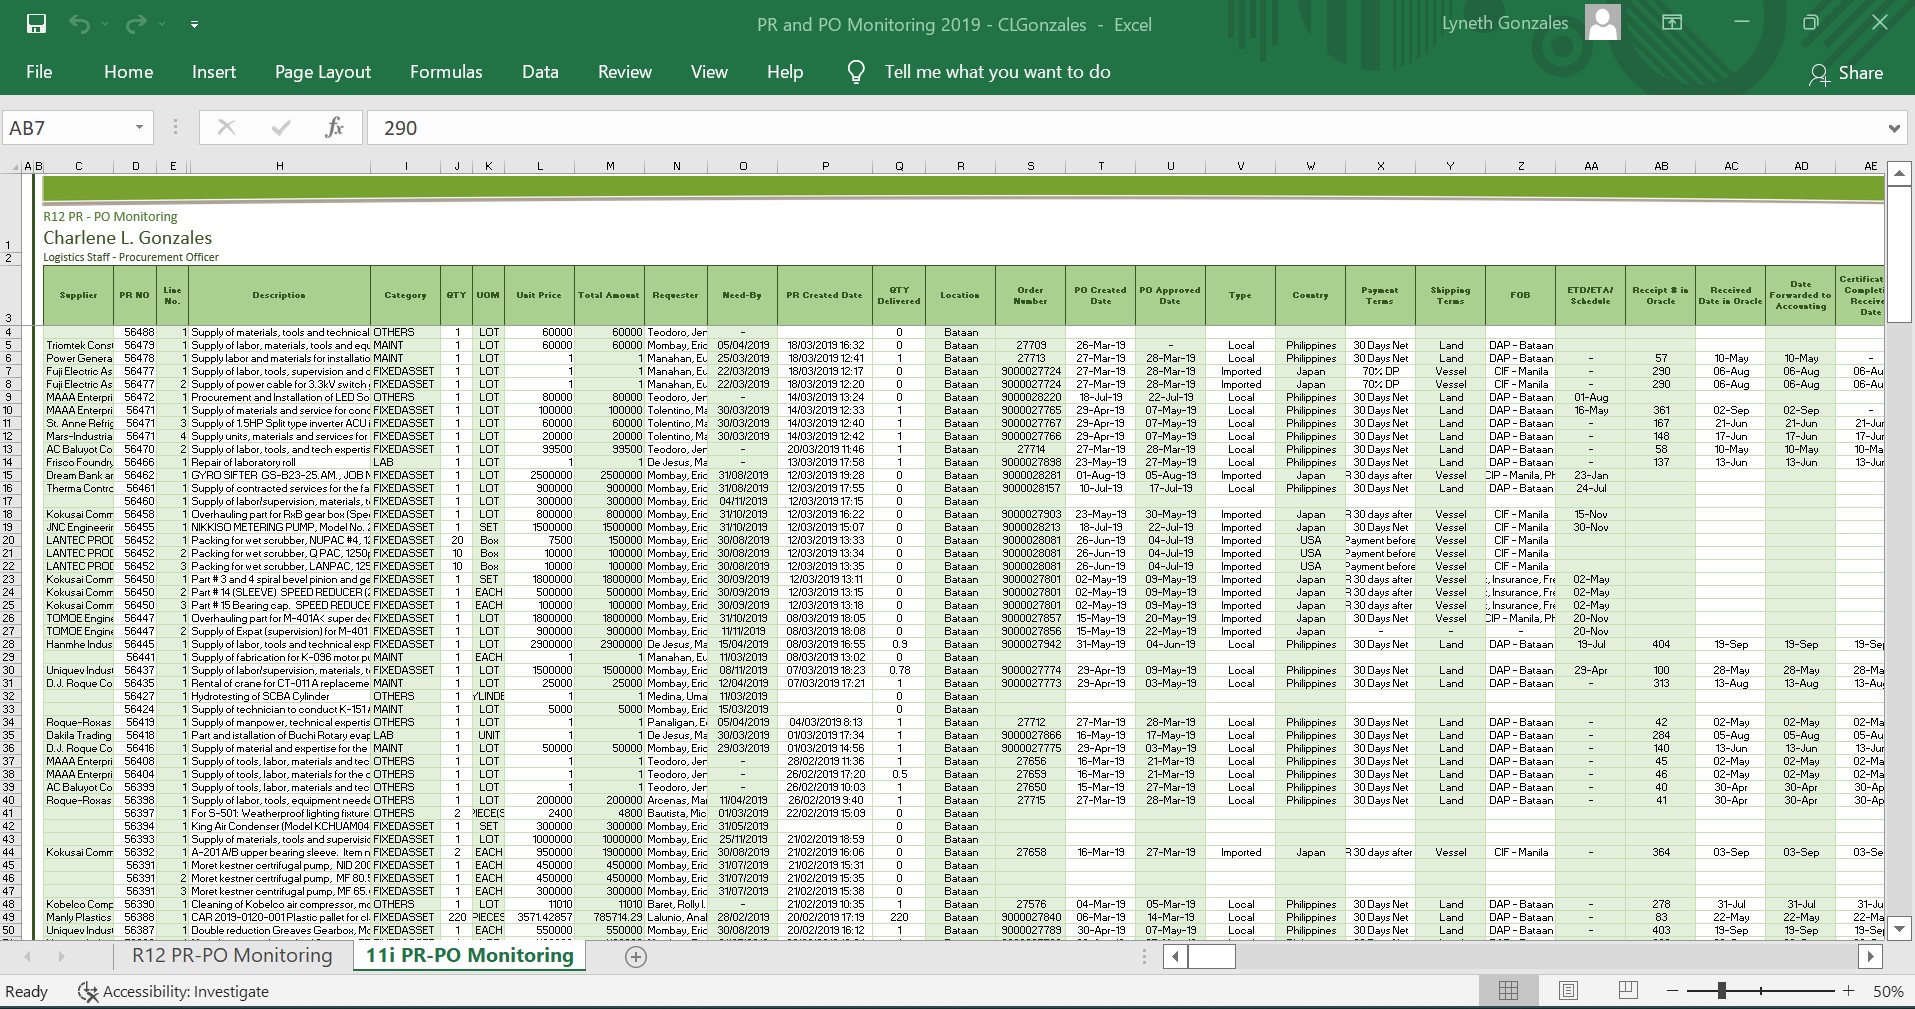This screenshot has height=1009, width=1915.
Task: Select column H header
Action: [x=279, y=166]
